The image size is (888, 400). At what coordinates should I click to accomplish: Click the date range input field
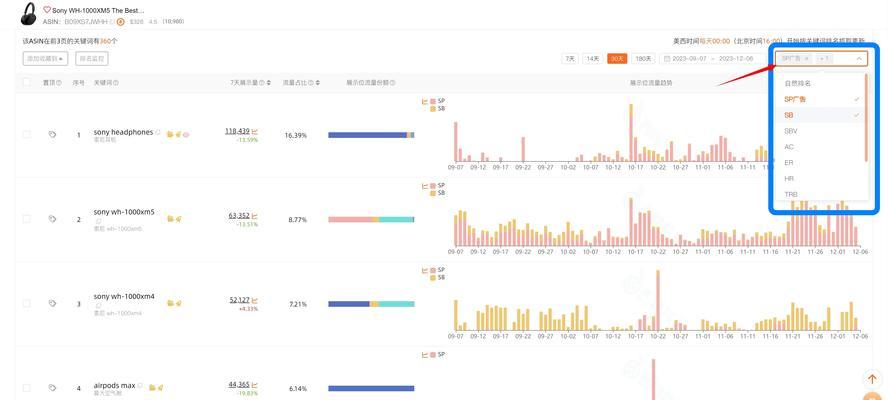click(714, 58)
